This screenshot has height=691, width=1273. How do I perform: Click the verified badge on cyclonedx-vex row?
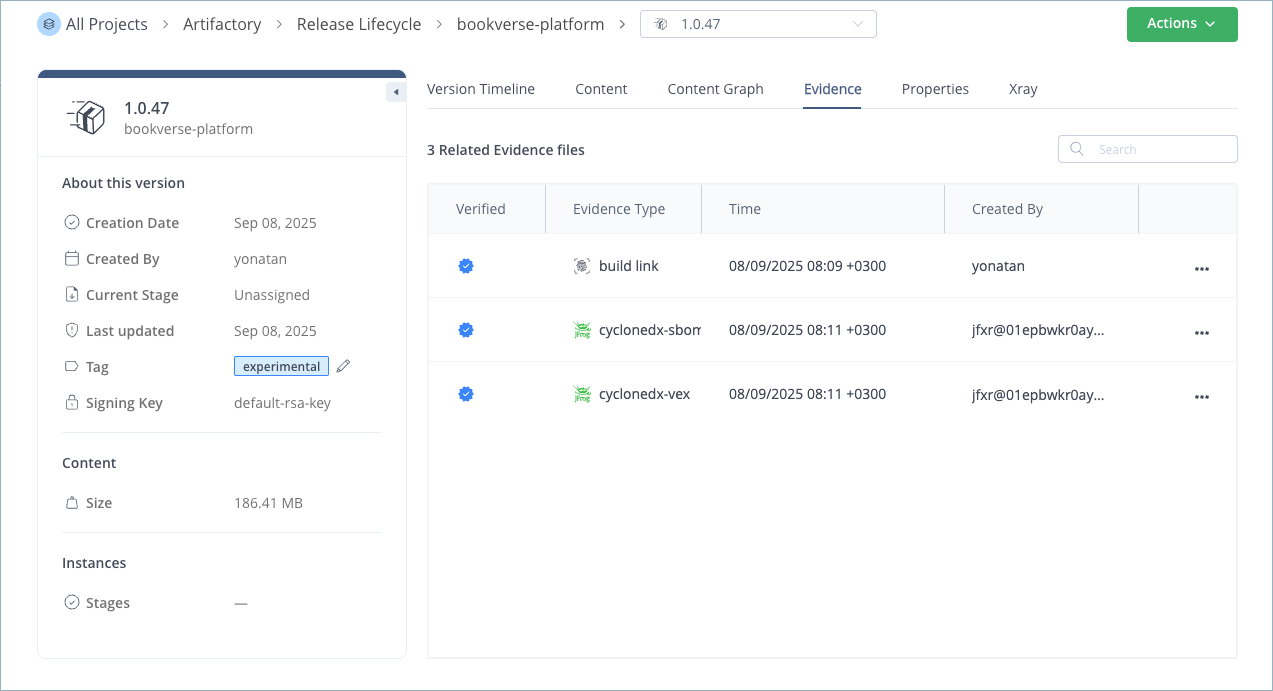[x=465, y=393]
